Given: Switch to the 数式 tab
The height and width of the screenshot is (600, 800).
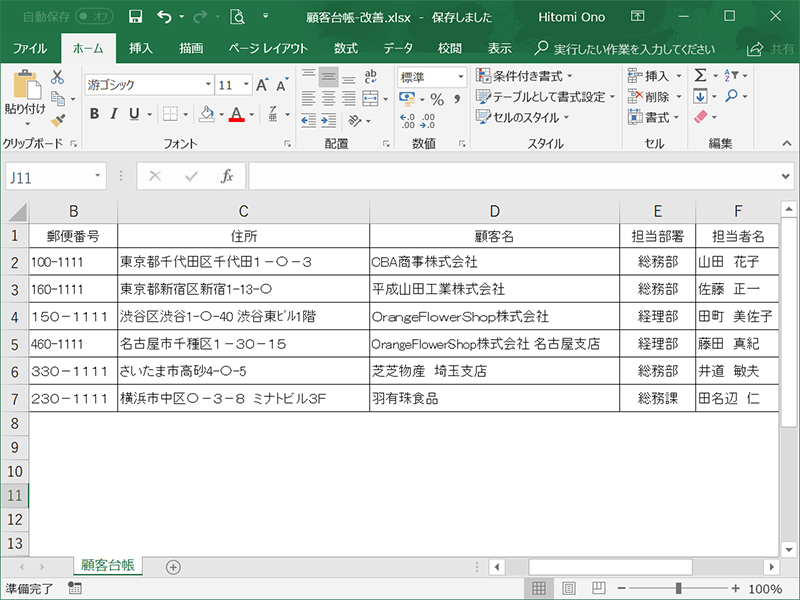Looking at the screenshot, I should point(346,48).
